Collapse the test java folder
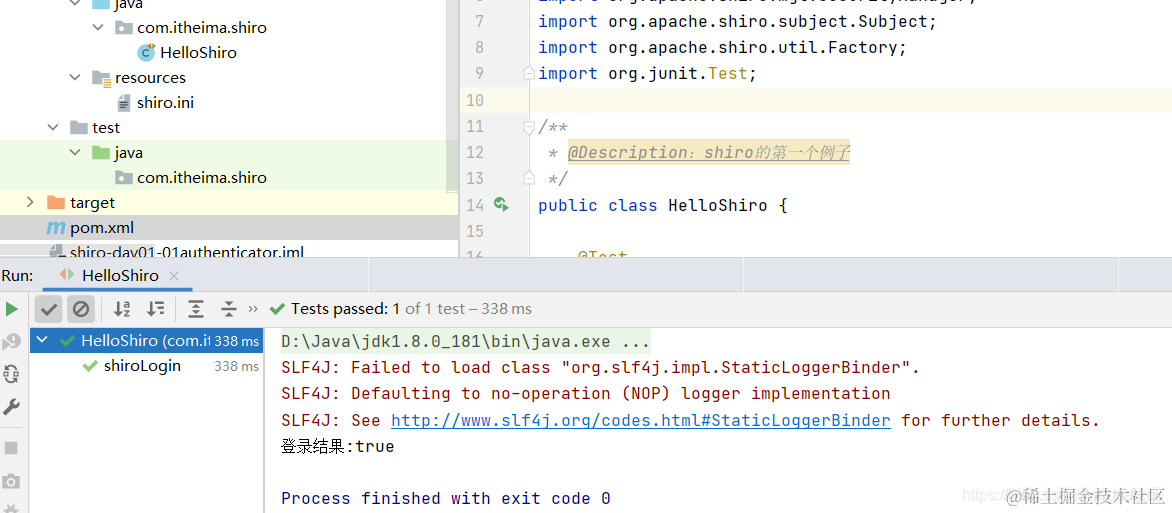The image size is (1172, 513). click(75, 153)
